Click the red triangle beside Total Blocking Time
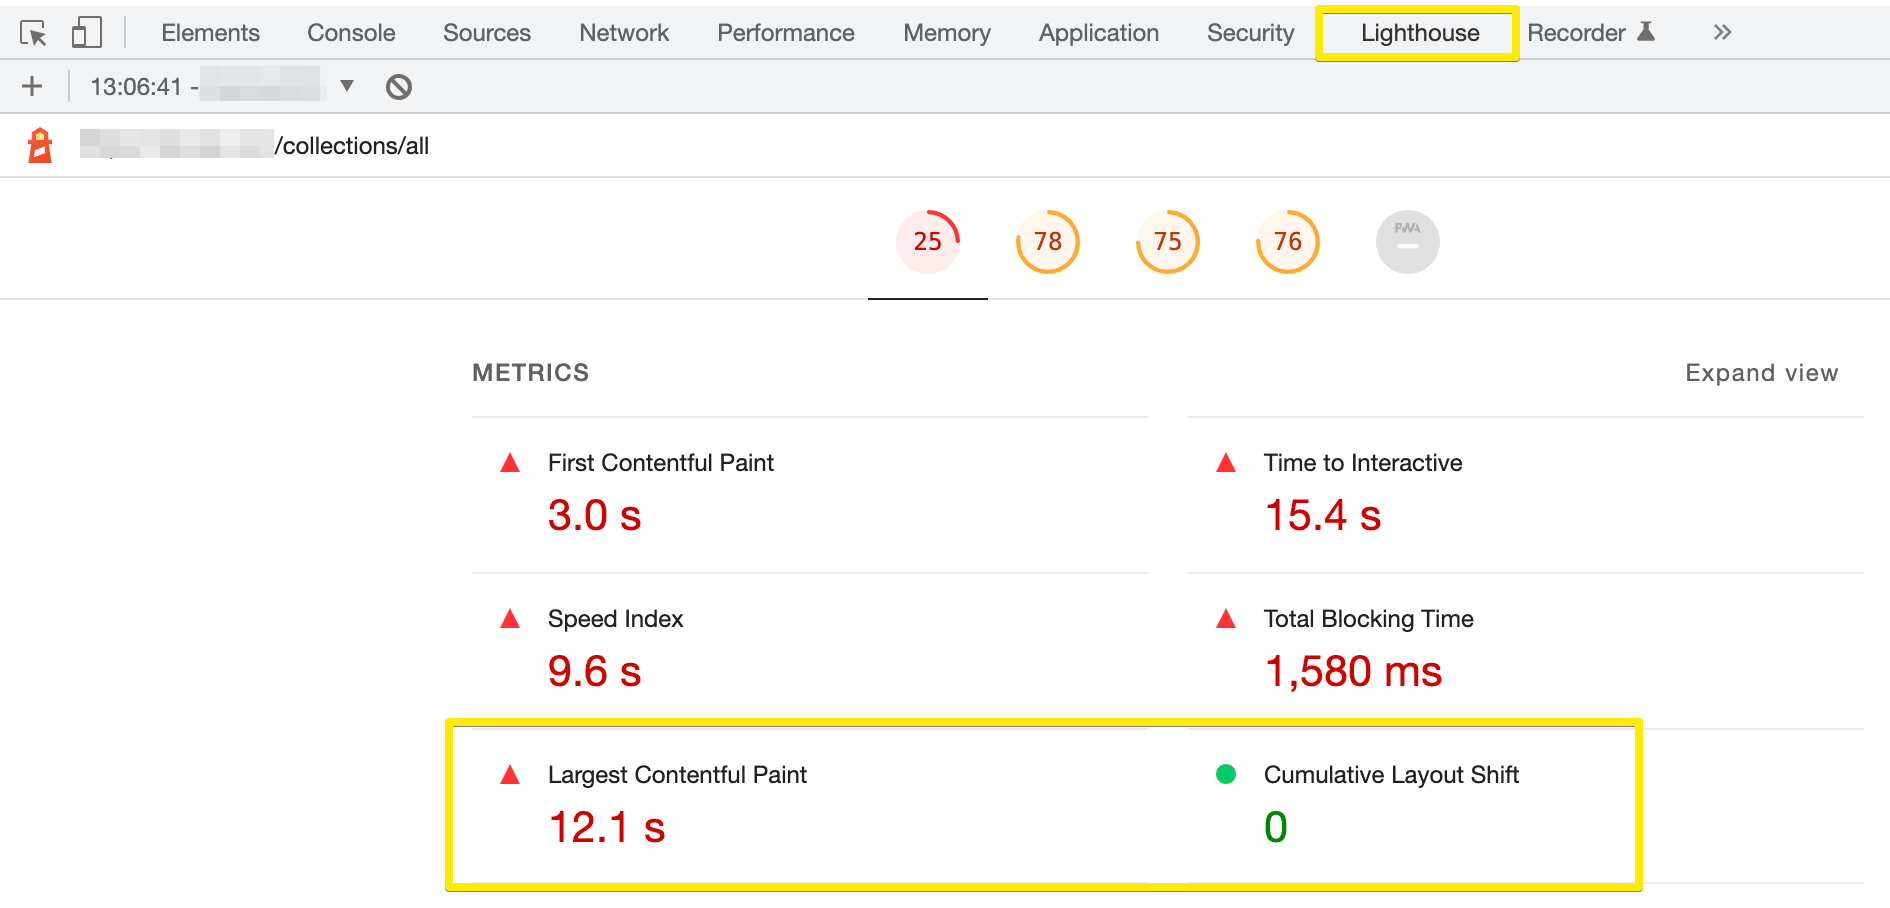The image size is (1890, 908). pyautogui.click(x=1226, y=618)
